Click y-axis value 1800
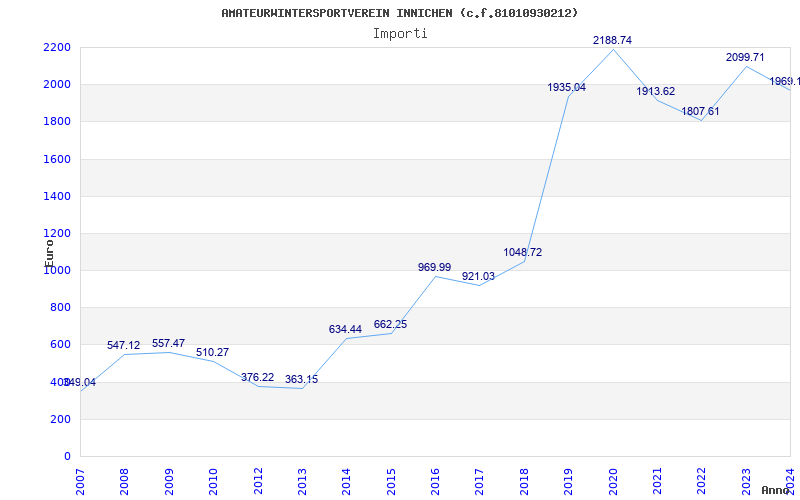800x500 pixels. tap(58, 122)
